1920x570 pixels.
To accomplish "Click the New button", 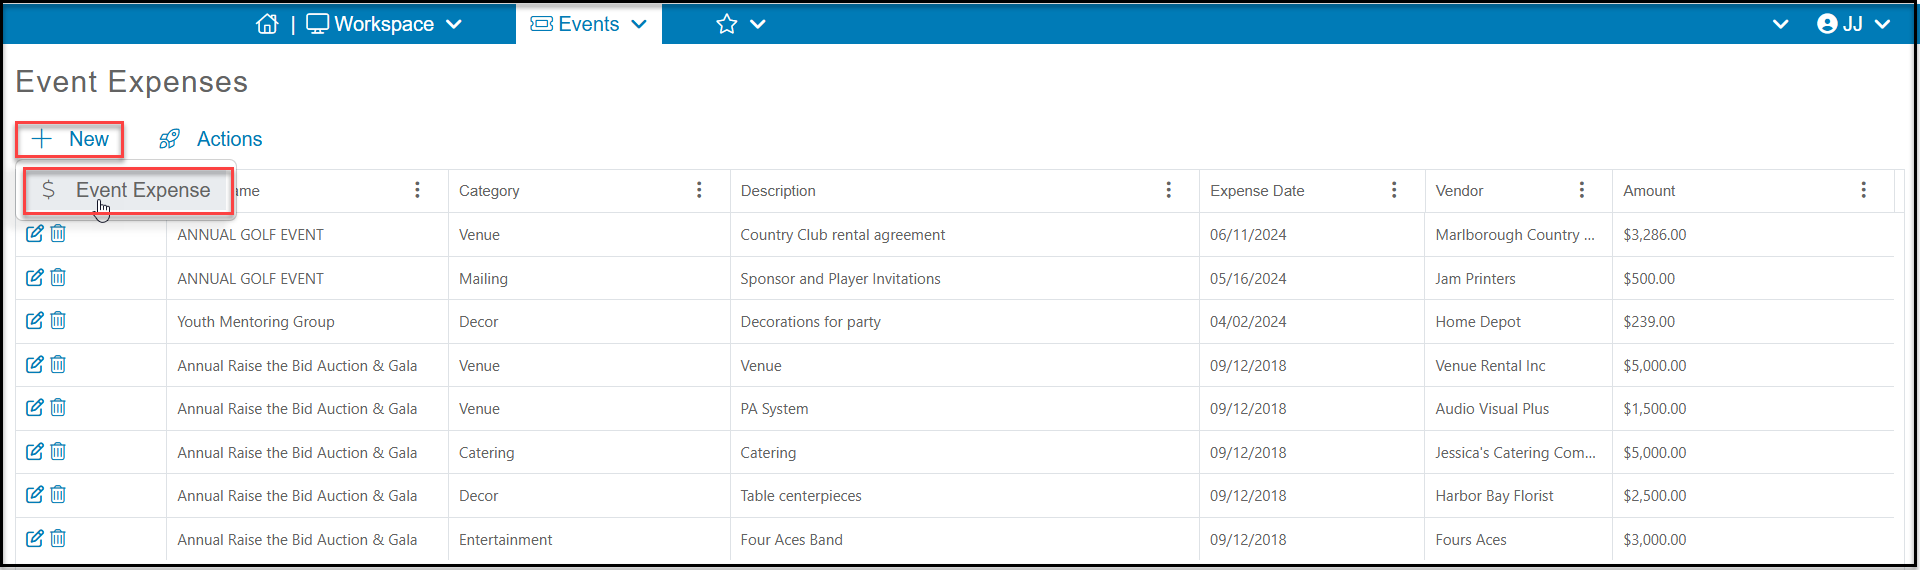I will pos(70,139).
